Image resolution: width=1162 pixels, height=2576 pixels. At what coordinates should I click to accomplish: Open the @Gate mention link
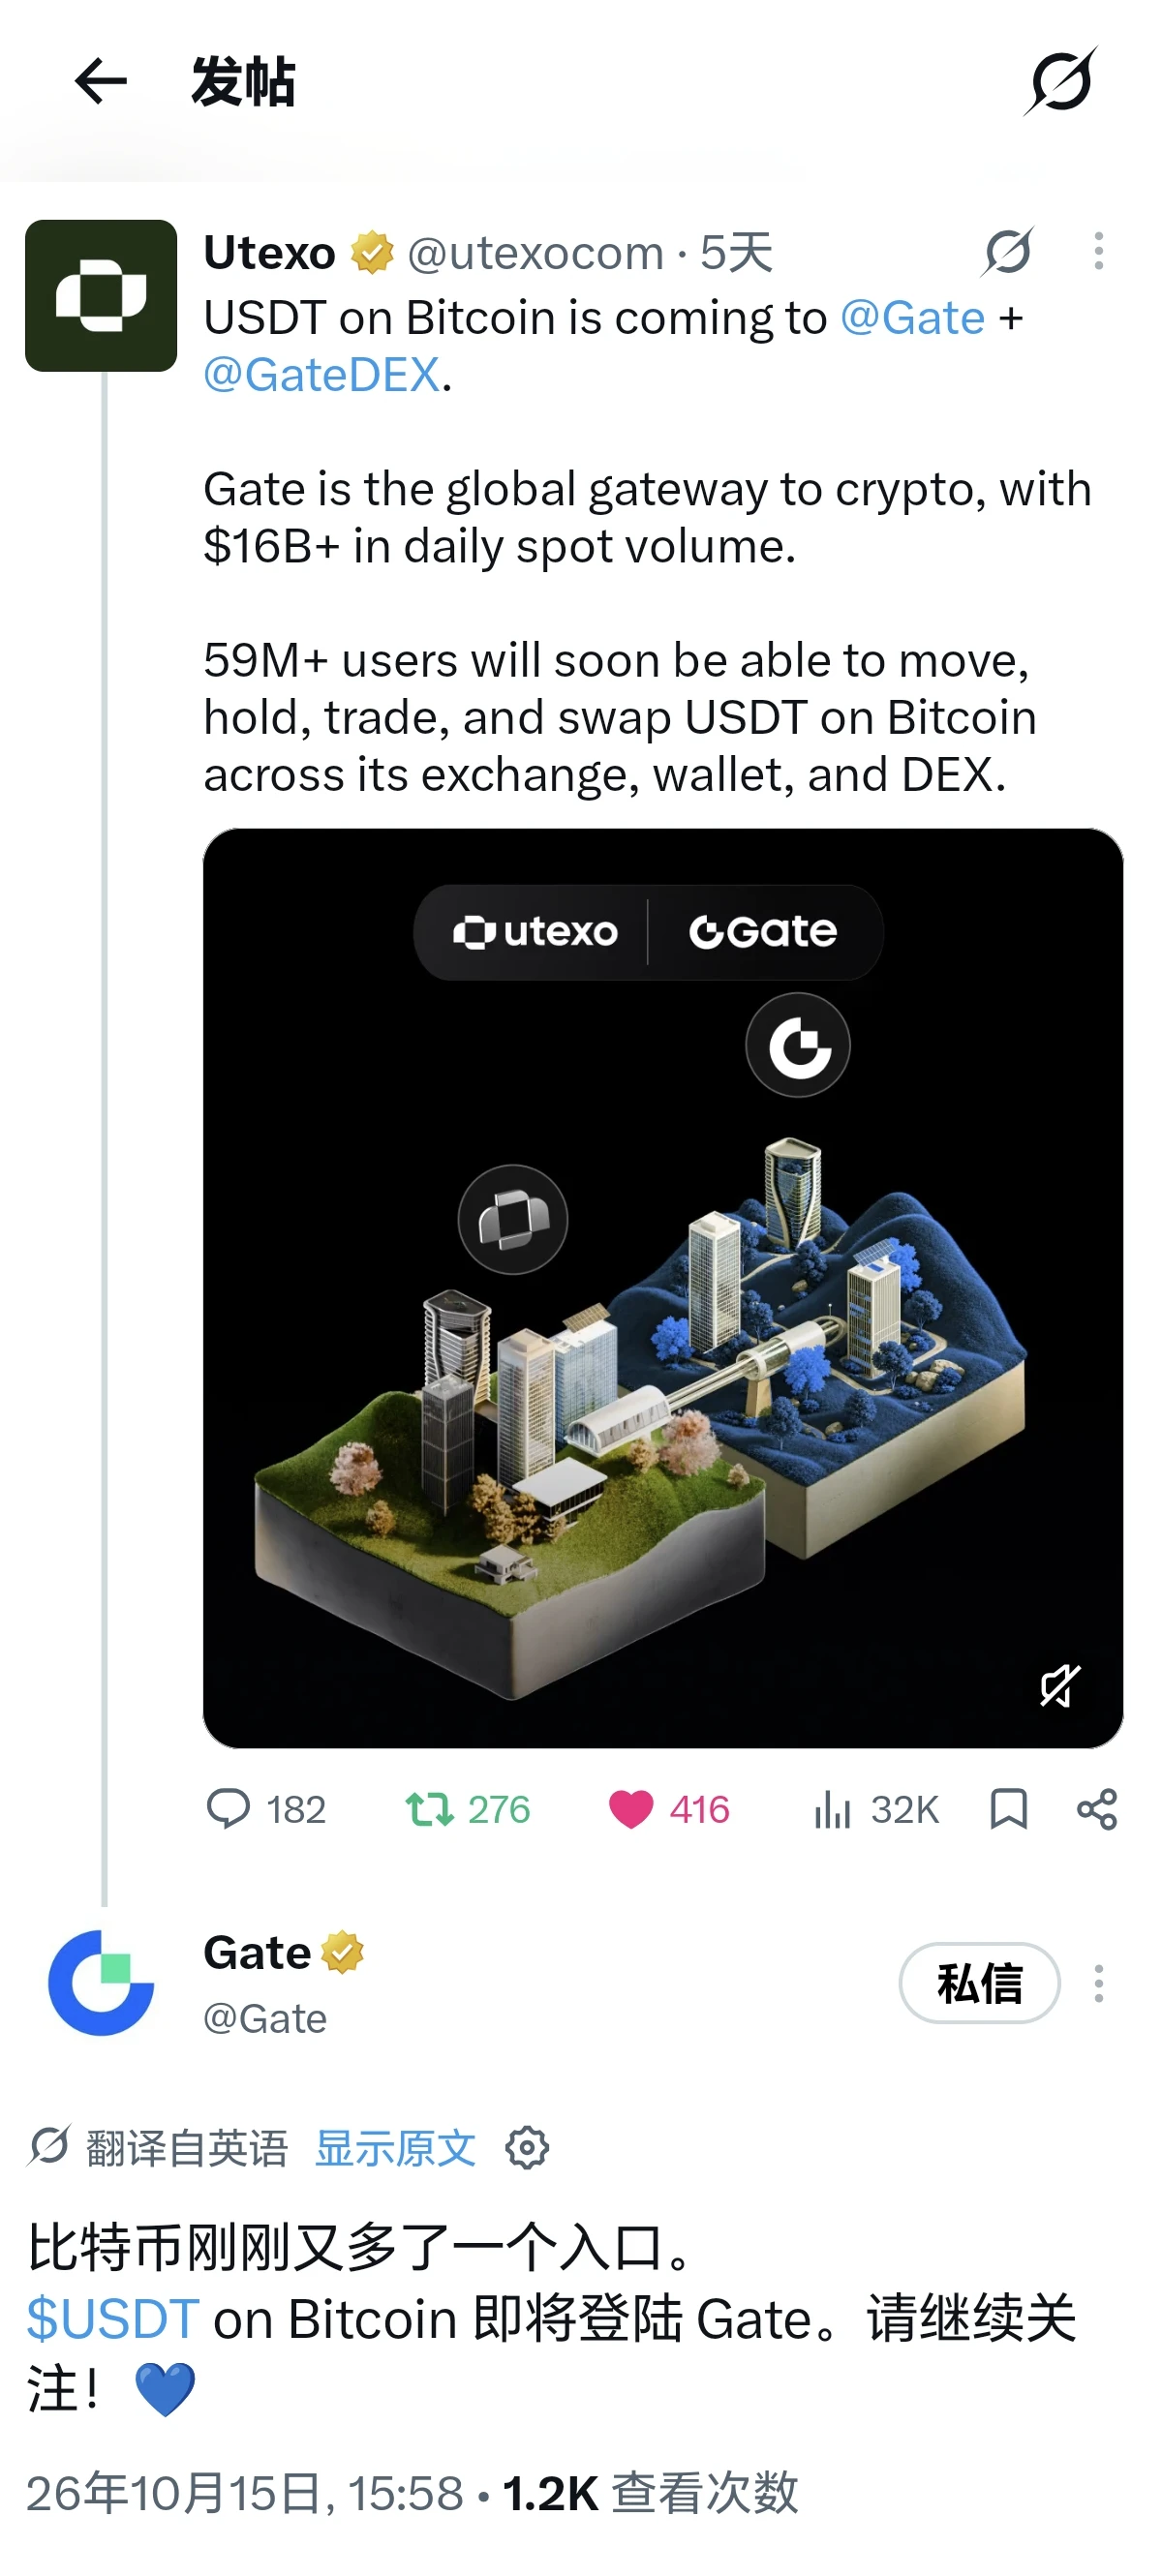(x=912, y=318)
